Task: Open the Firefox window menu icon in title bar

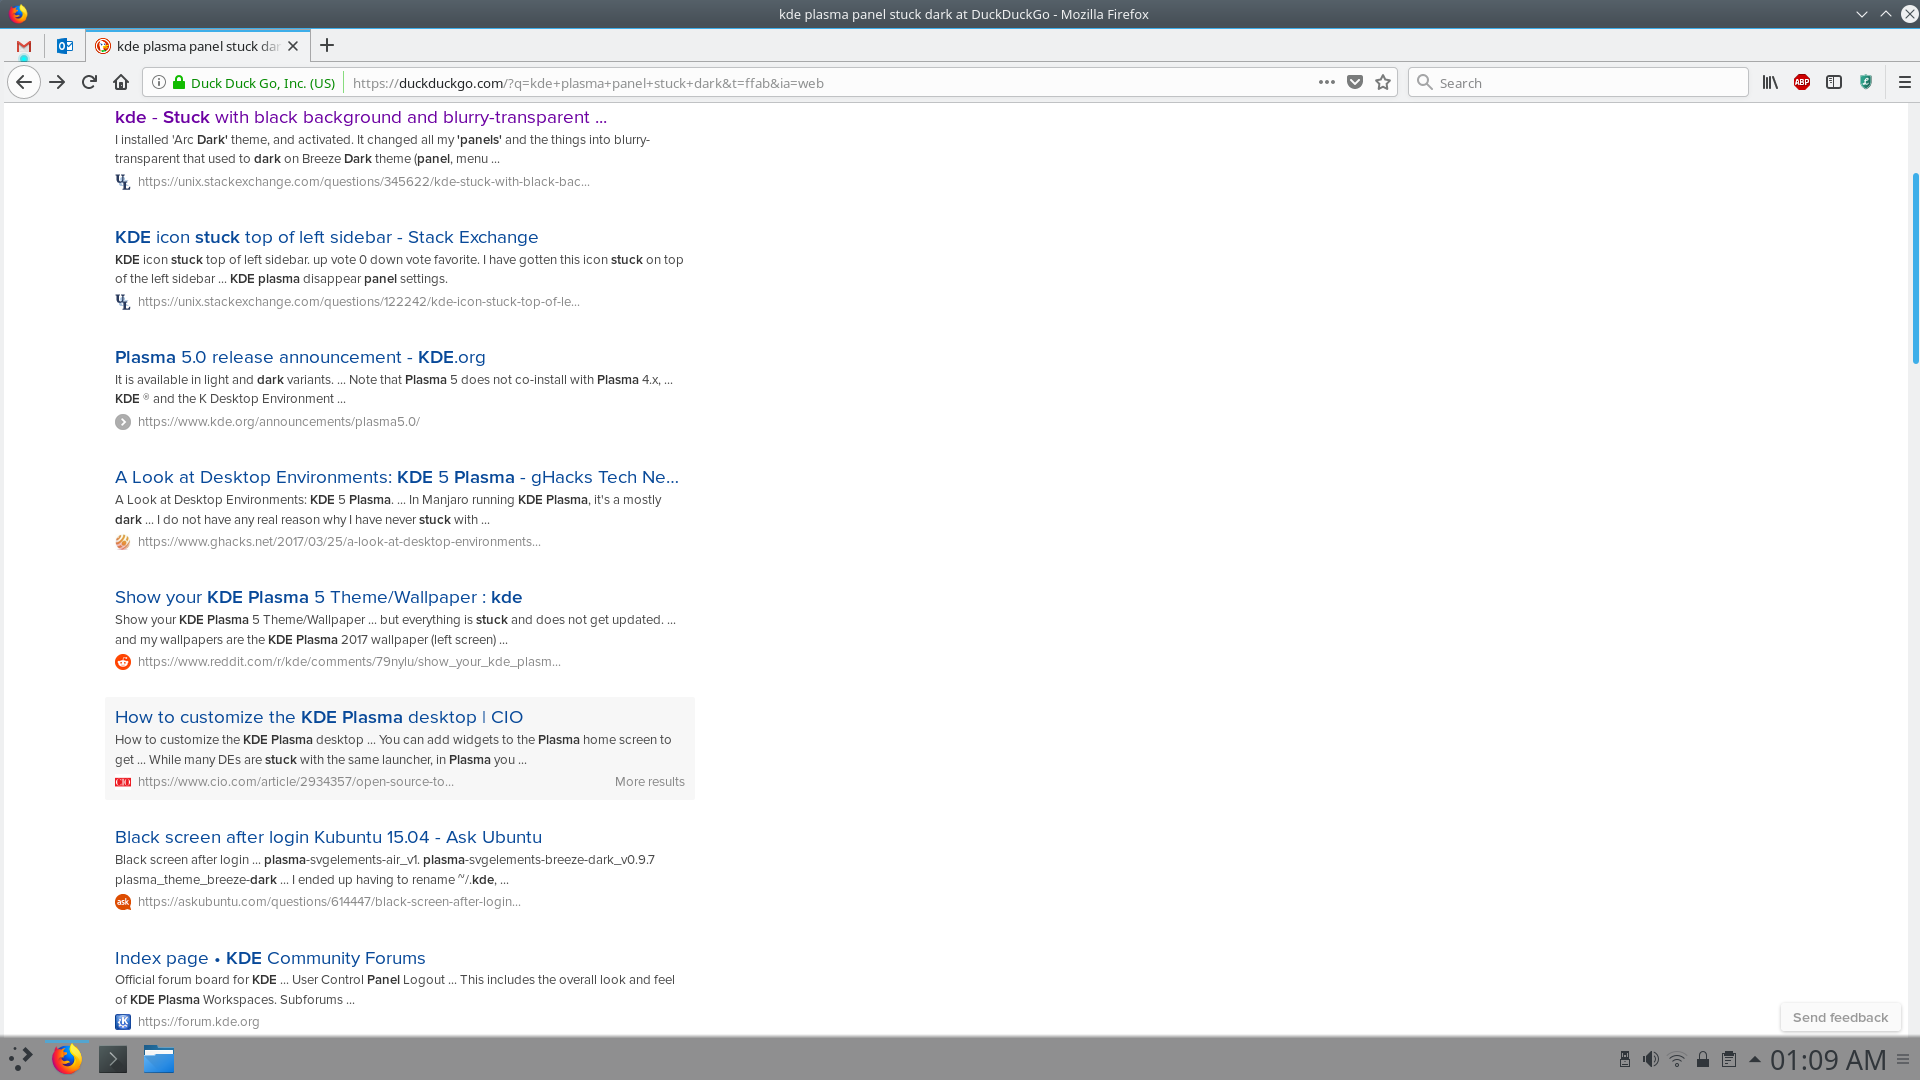Action: click(x=18, y=14)
